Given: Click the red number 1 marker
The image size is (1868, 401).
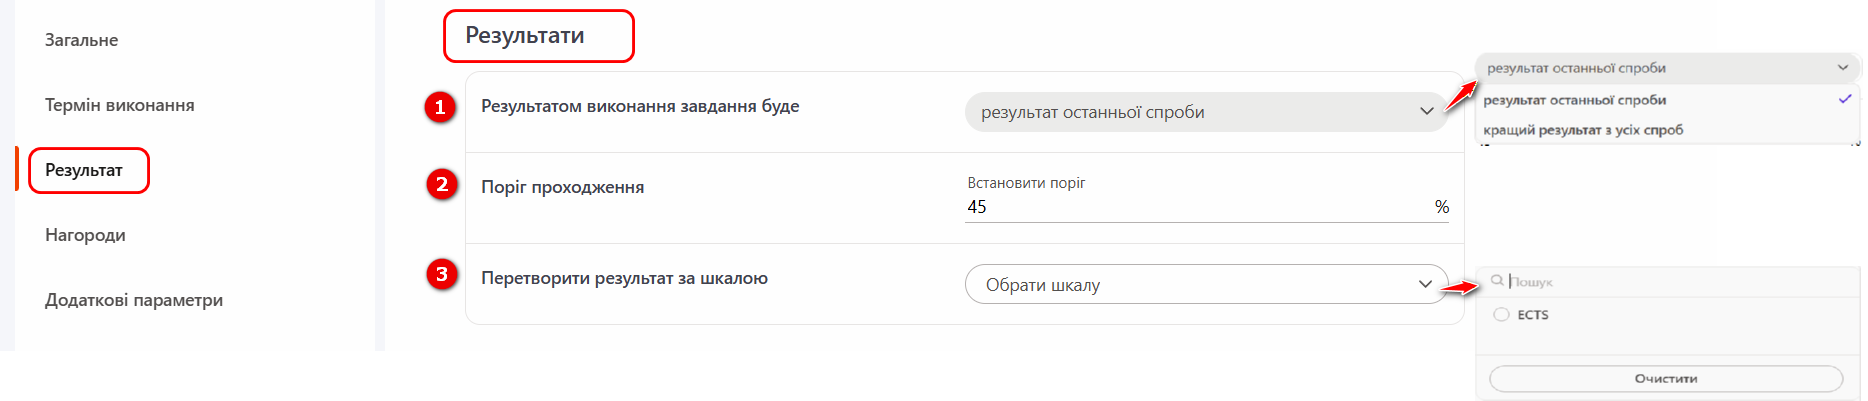Looking at the screenshot, I should [440, 106].
